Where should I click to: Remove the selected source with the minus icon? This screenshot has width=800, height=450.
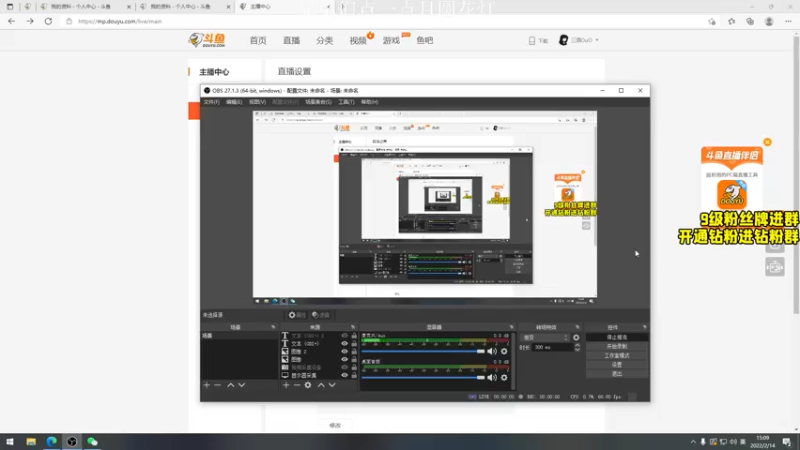point(297,385)
